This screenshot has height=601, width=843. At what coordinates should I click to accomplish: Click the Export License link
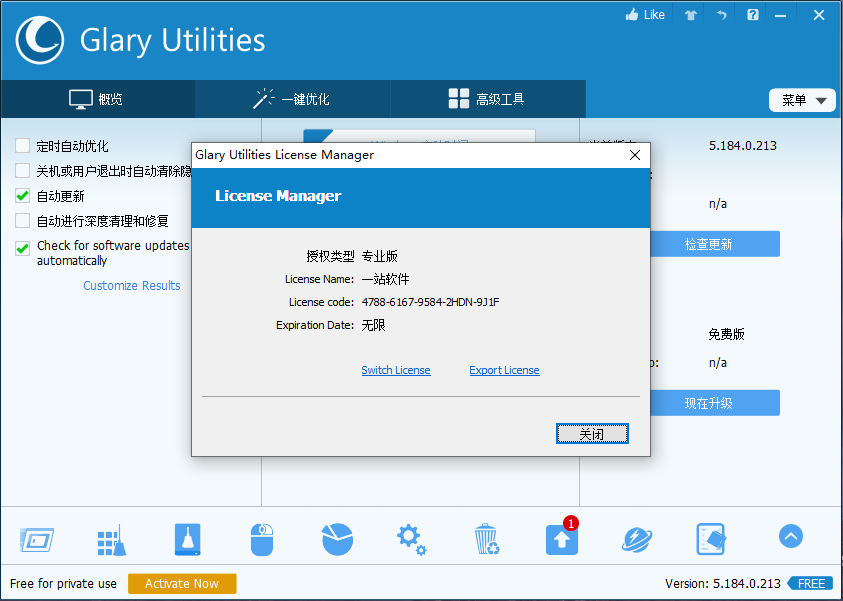(504, 370)
